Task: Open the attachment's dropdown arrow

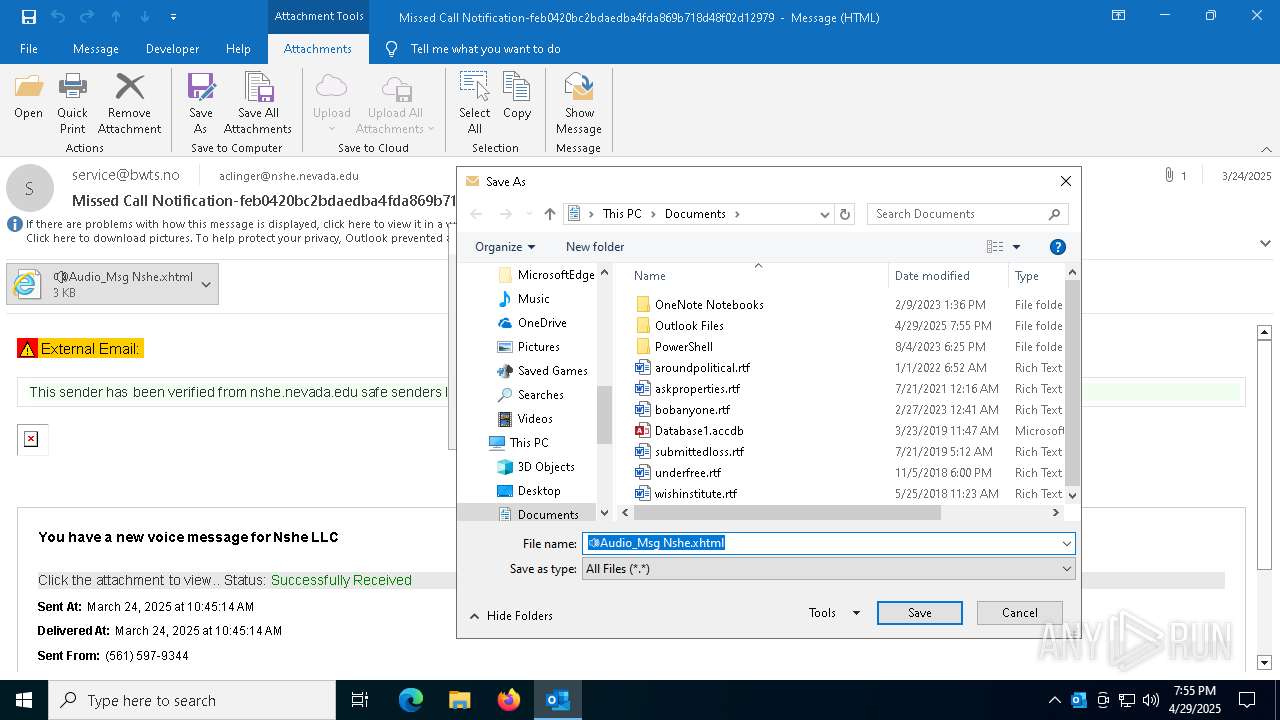Action: (206, 285)
